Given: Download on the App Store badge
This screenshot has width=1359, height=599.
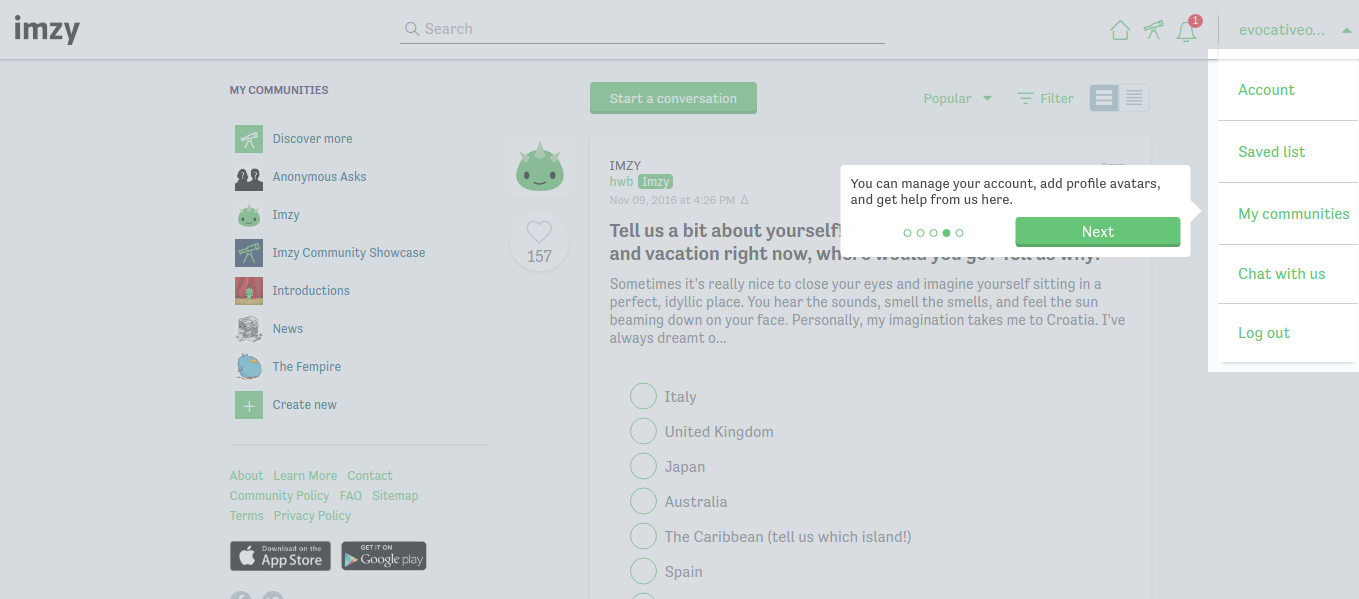Looking at the screenshot, I should pyautogui.click(x=280, y=556).
